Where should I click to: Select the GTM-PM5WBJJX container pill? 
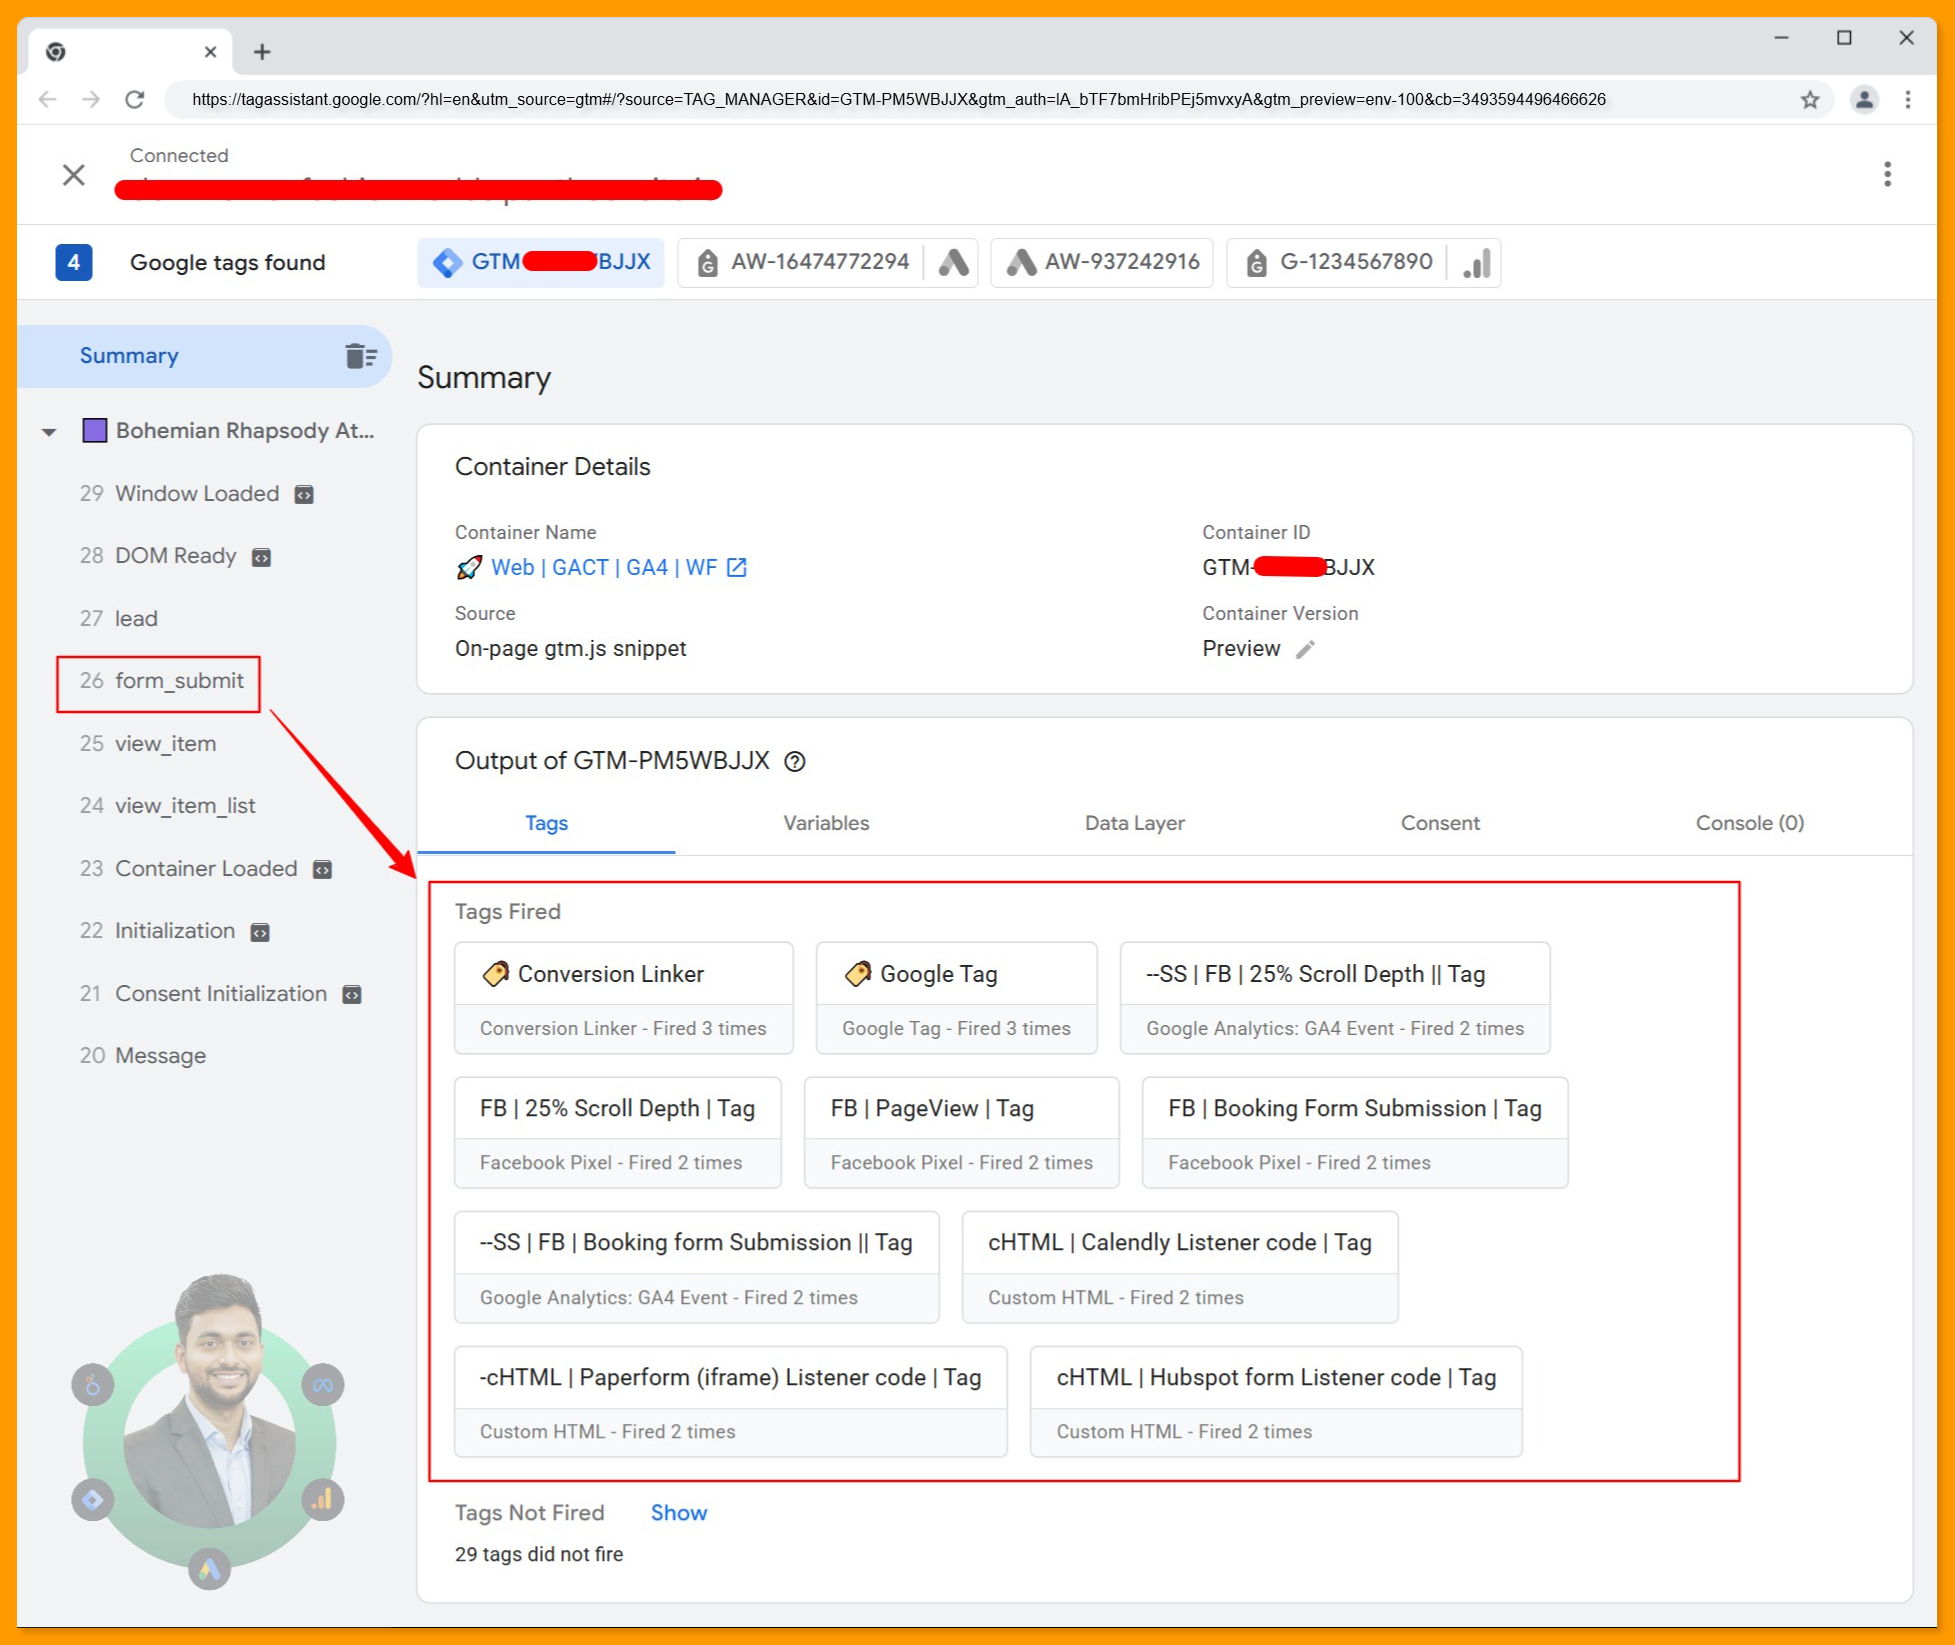[x=541, y=262]
